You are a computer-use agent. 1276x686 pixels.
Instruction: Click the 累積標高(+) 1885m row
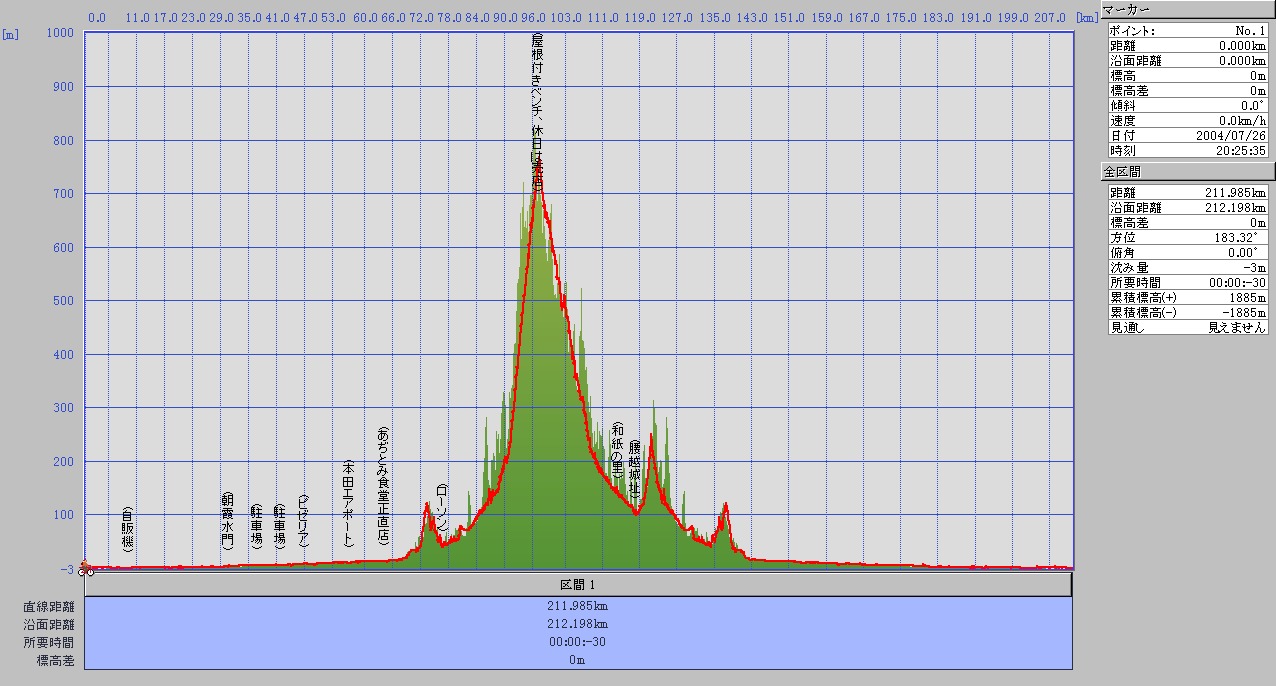1187,297
